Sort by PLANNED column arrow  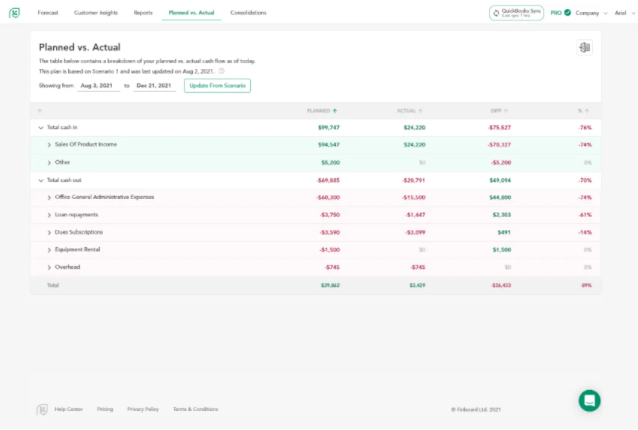pyautogui.click(x=335, y=111)
